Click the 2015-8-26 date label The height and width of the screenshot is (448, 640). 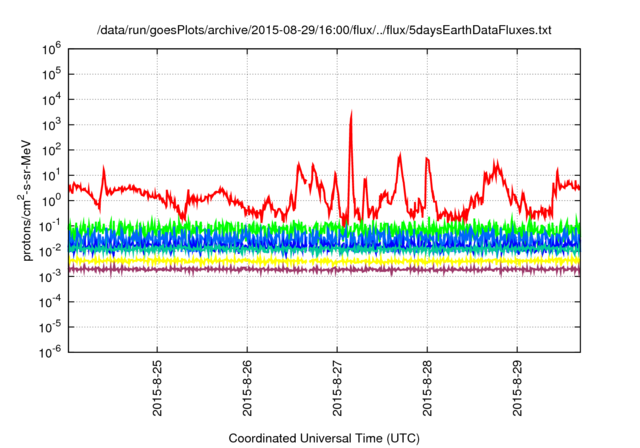coord(247,388)
